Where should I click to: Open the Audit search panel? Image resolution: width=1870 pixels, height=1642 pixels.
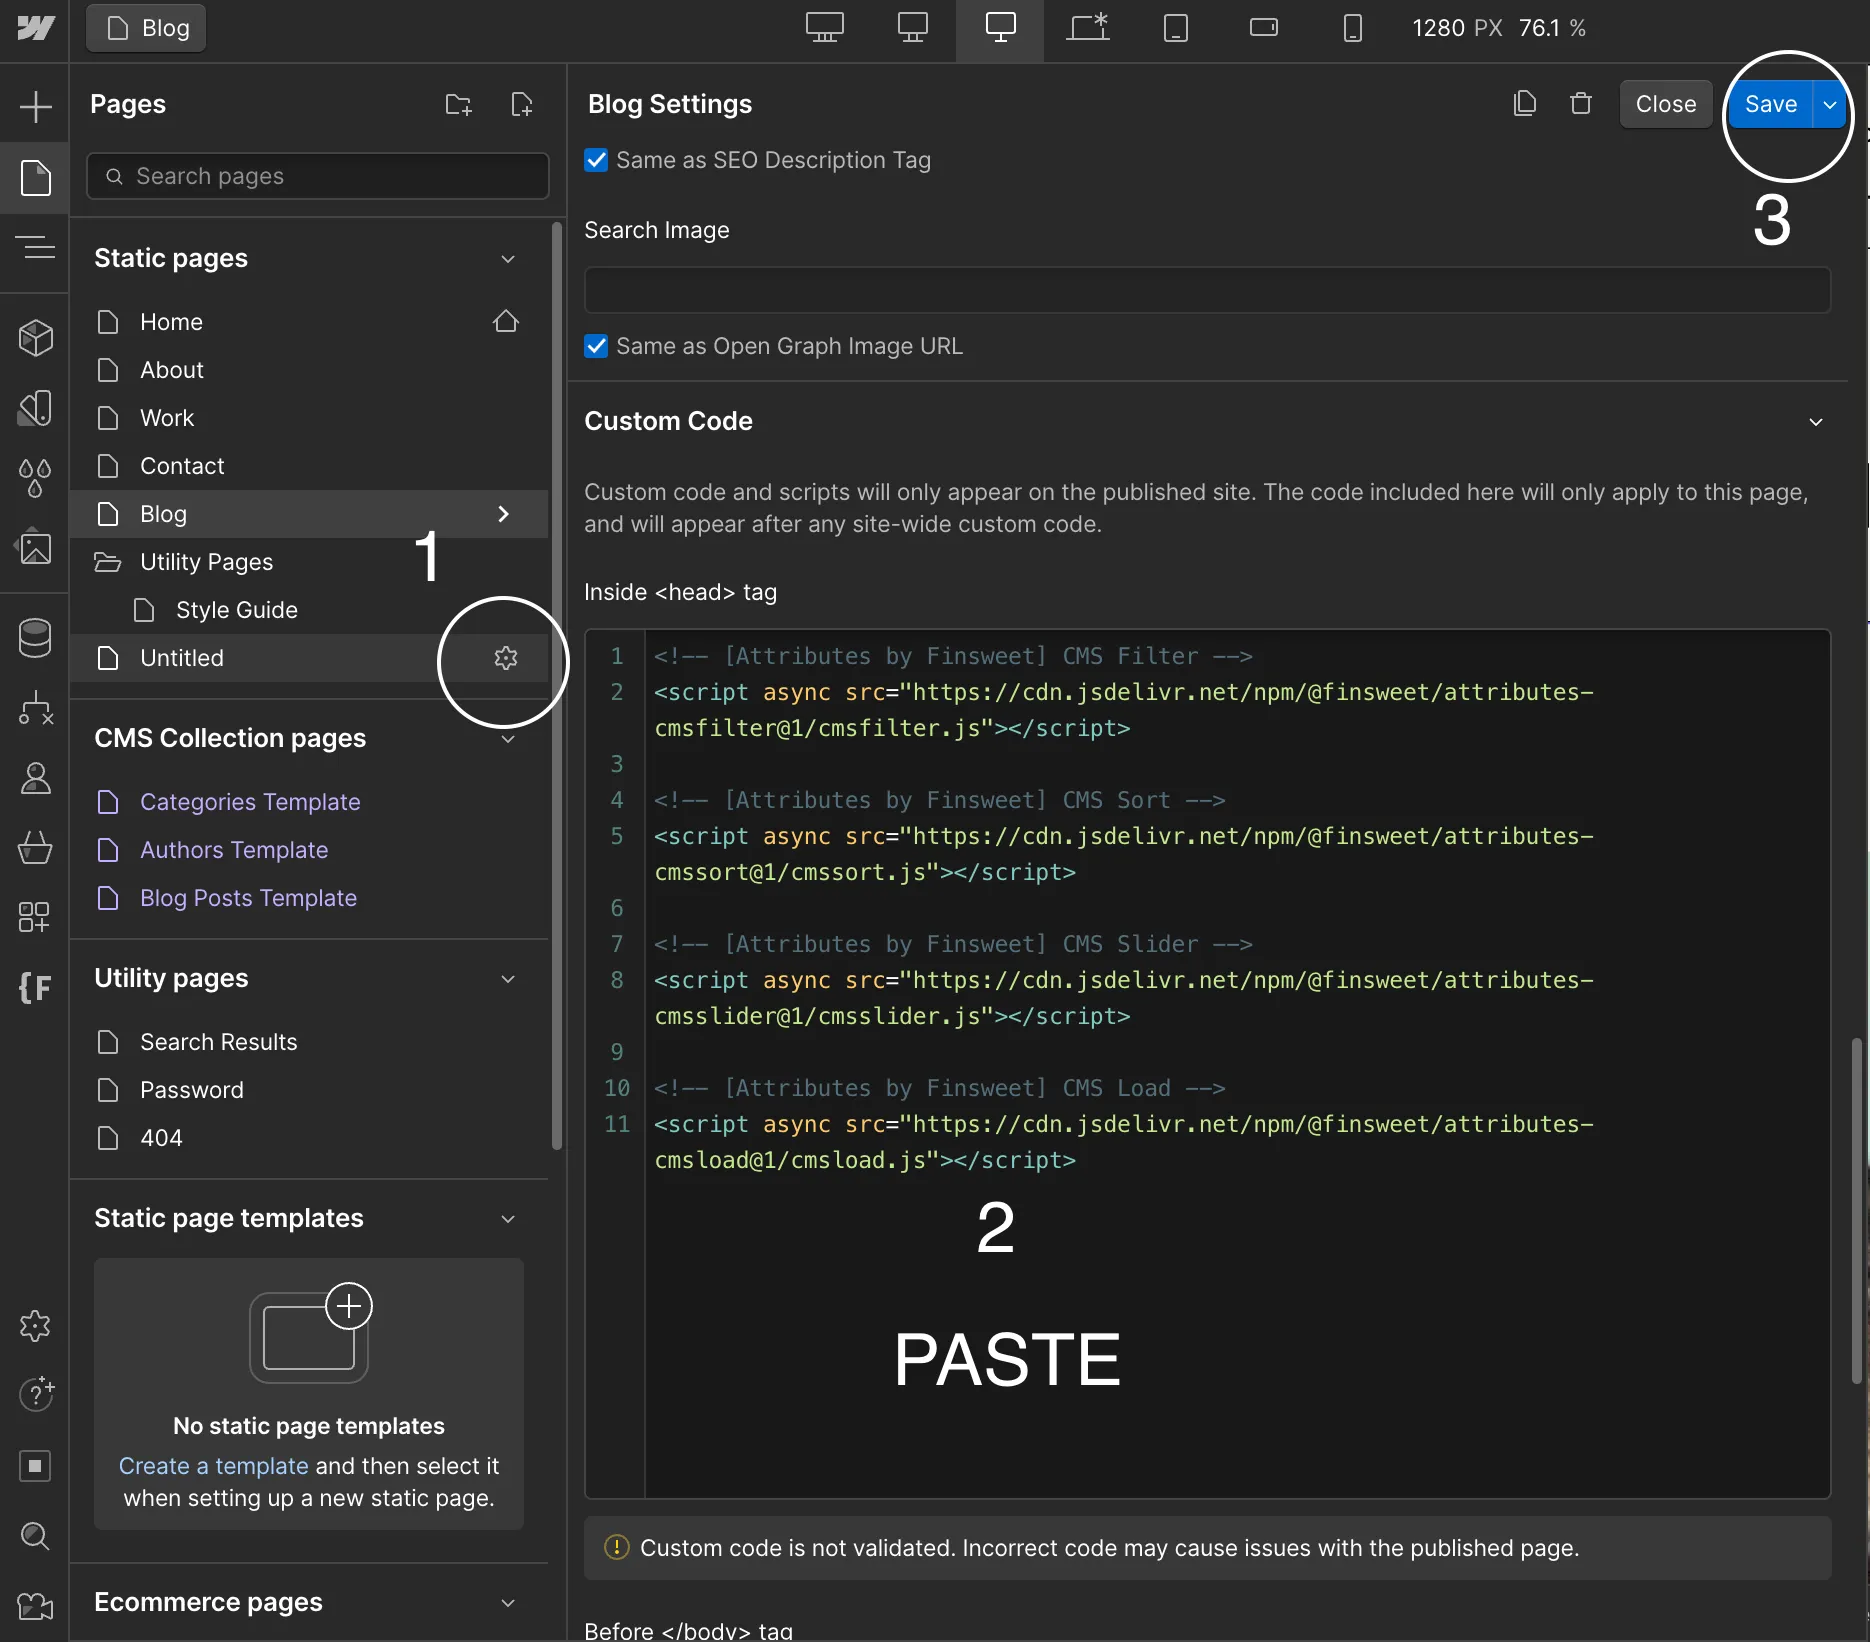click(35, 1535)
